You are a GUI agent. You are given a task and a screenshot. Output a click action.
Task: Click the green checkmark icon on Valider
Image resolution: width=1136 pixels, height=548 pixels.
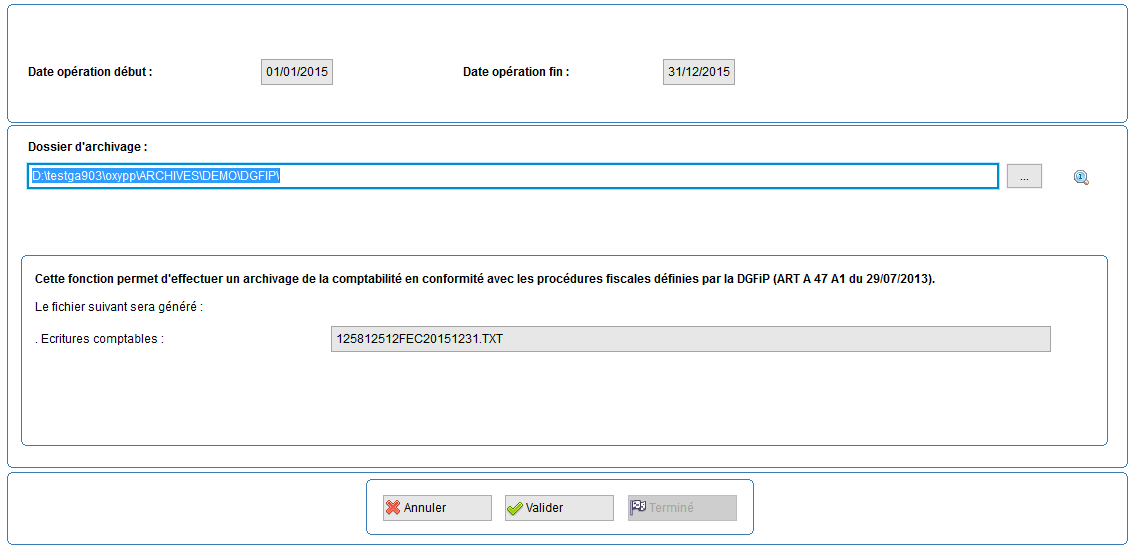[515, 508]
